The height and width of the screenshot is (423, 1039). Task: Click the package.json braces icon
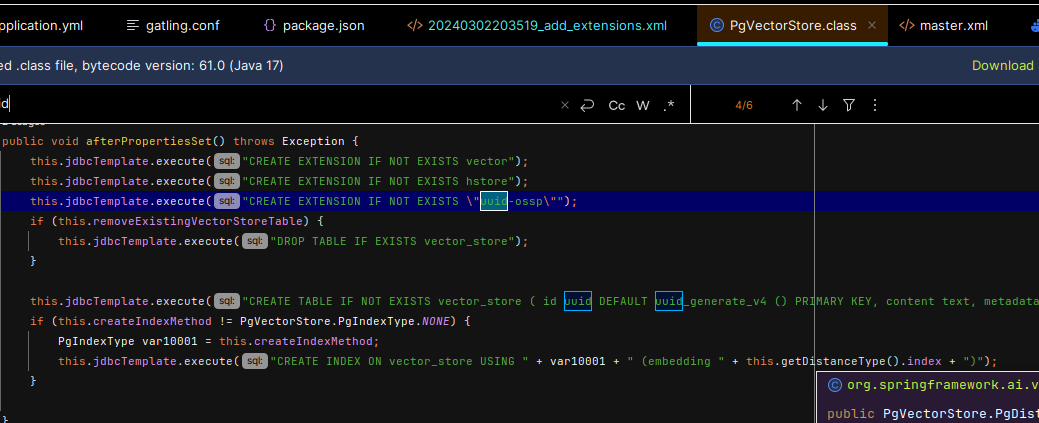click(x=270, y=25)
